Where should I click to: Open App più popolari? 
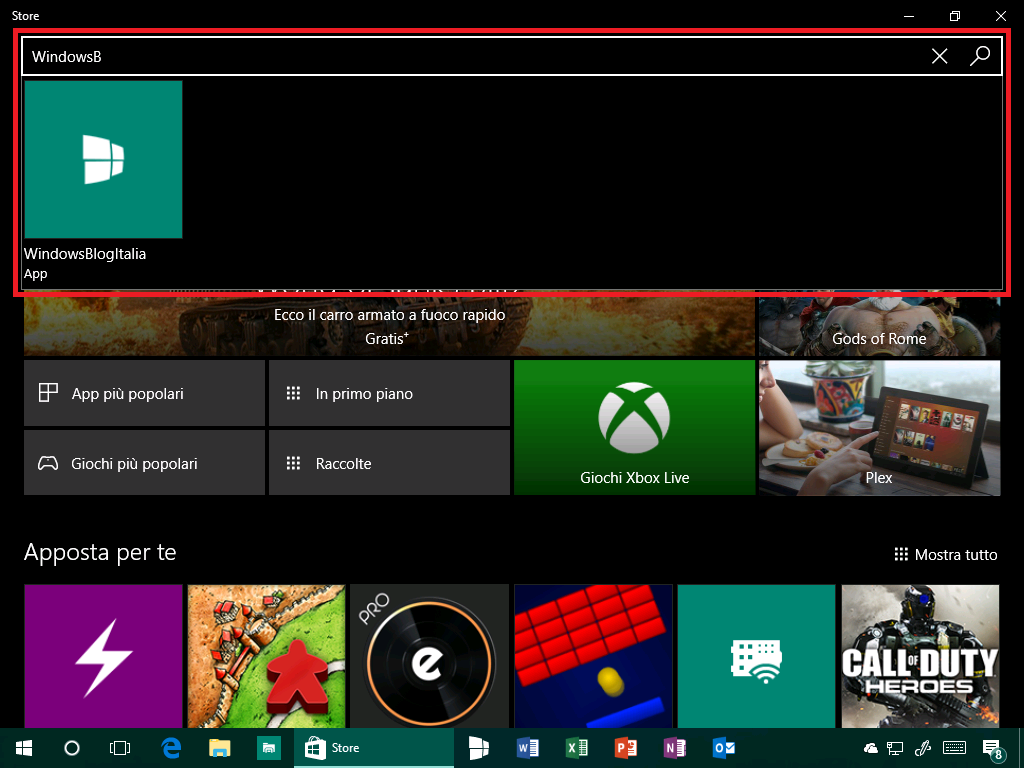[x=144, y=393]
